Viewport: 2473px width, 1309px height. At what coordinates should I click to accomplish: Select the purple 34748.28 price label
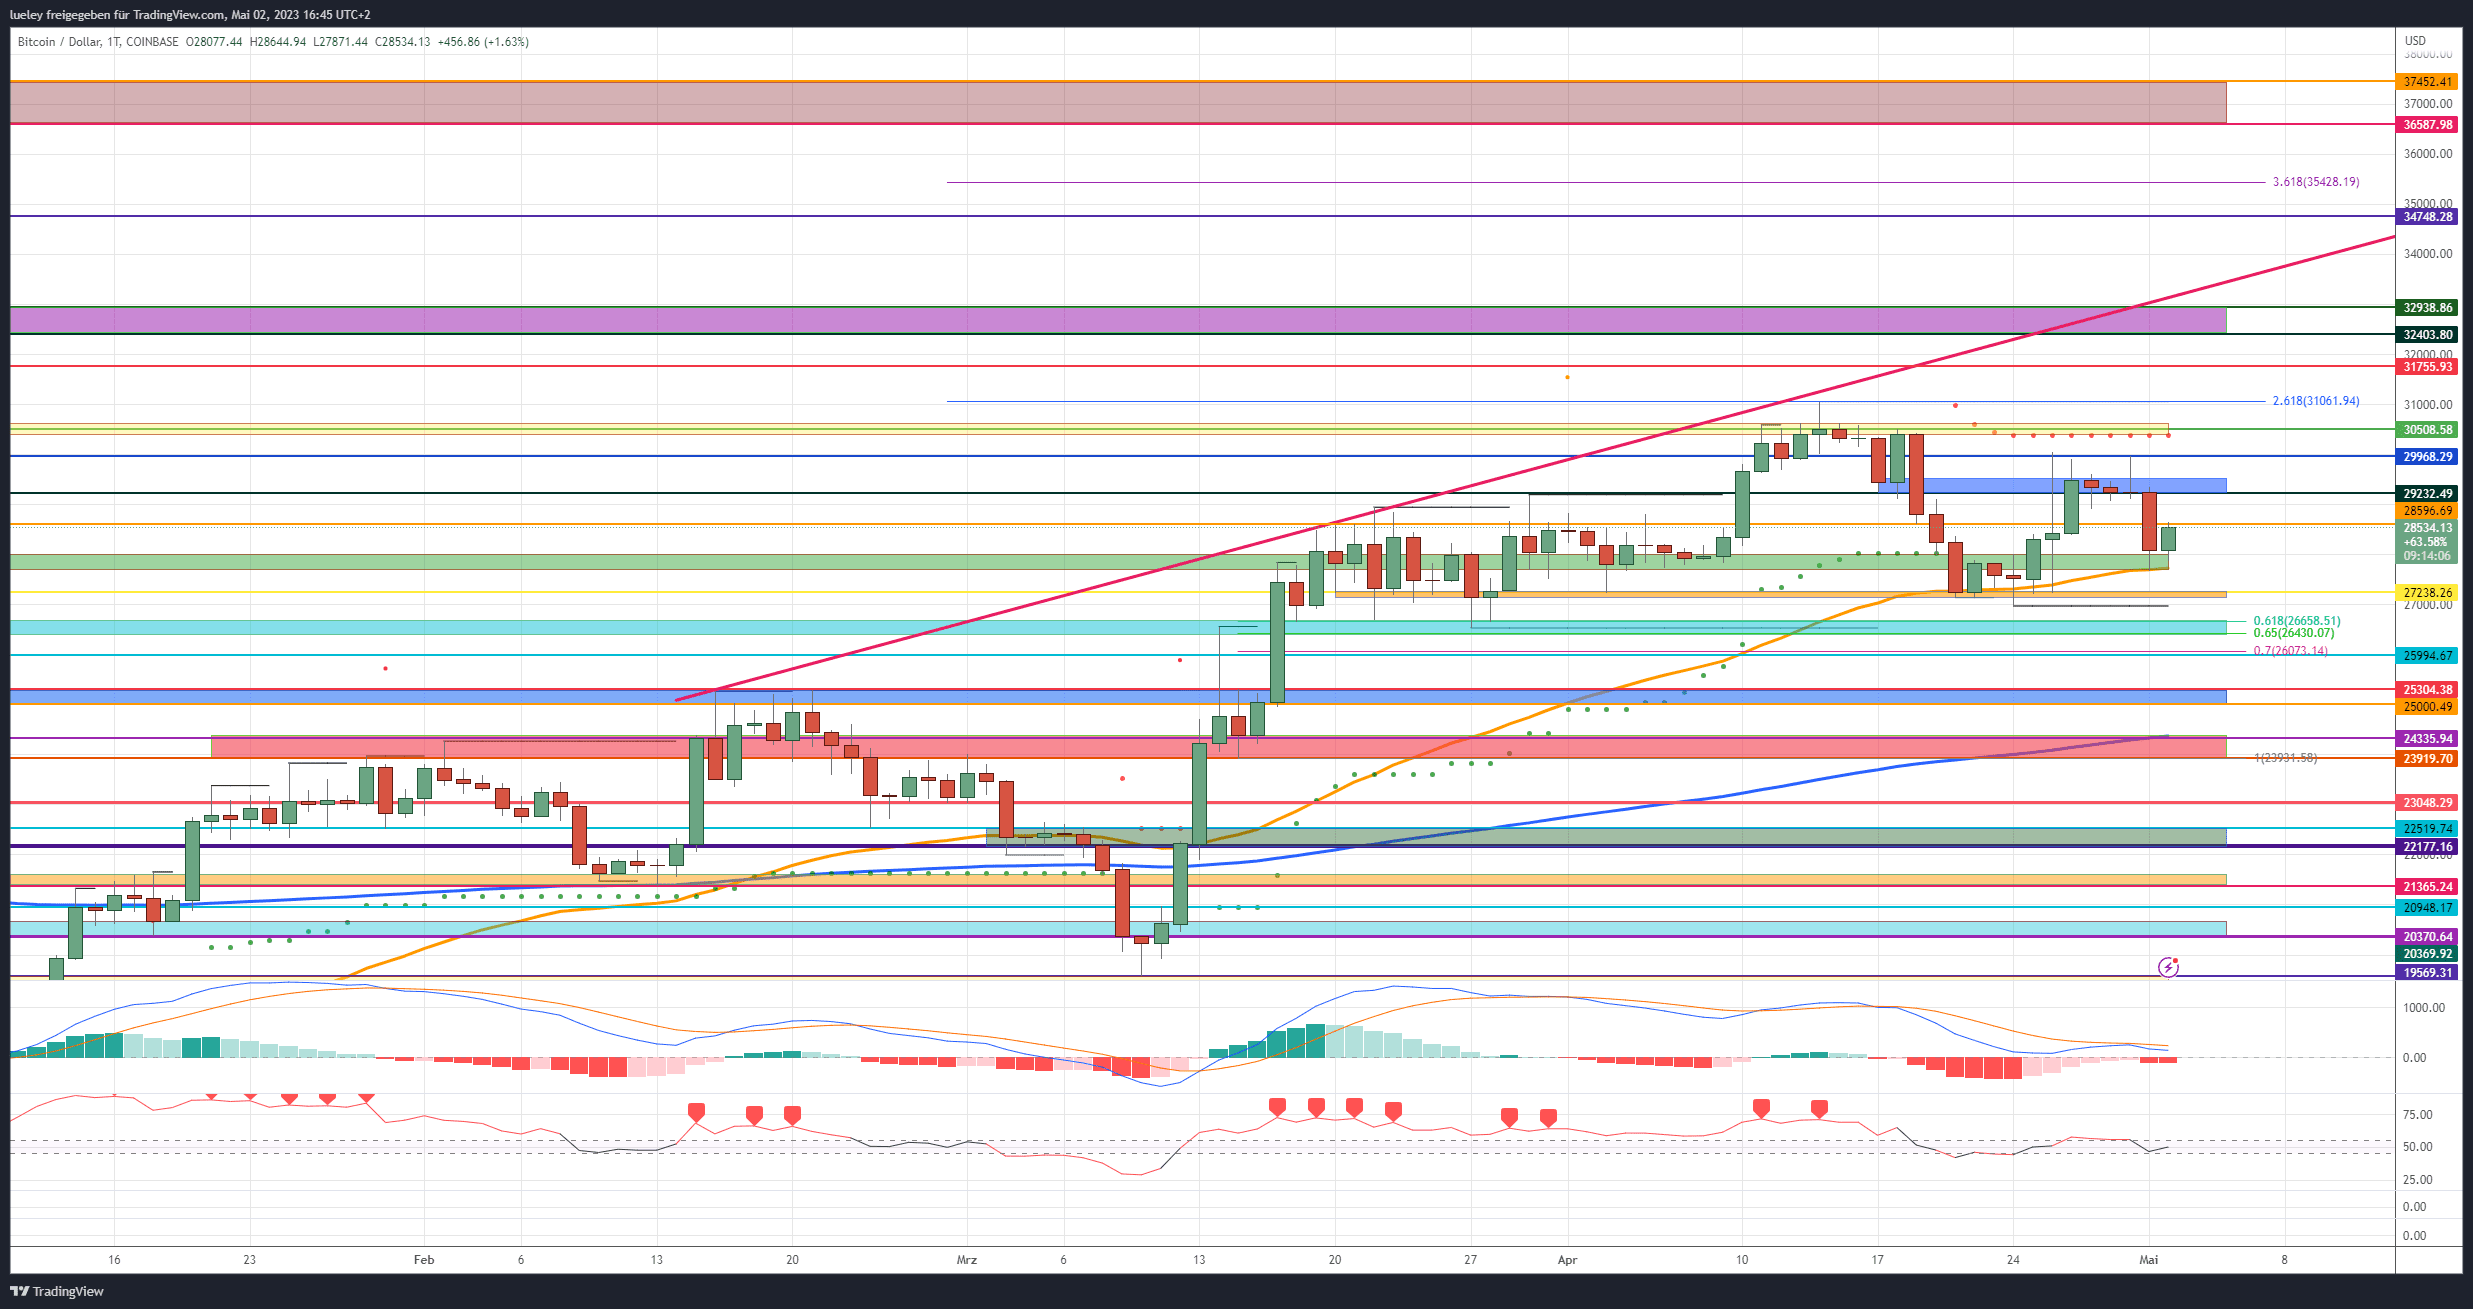[2427, 217]
